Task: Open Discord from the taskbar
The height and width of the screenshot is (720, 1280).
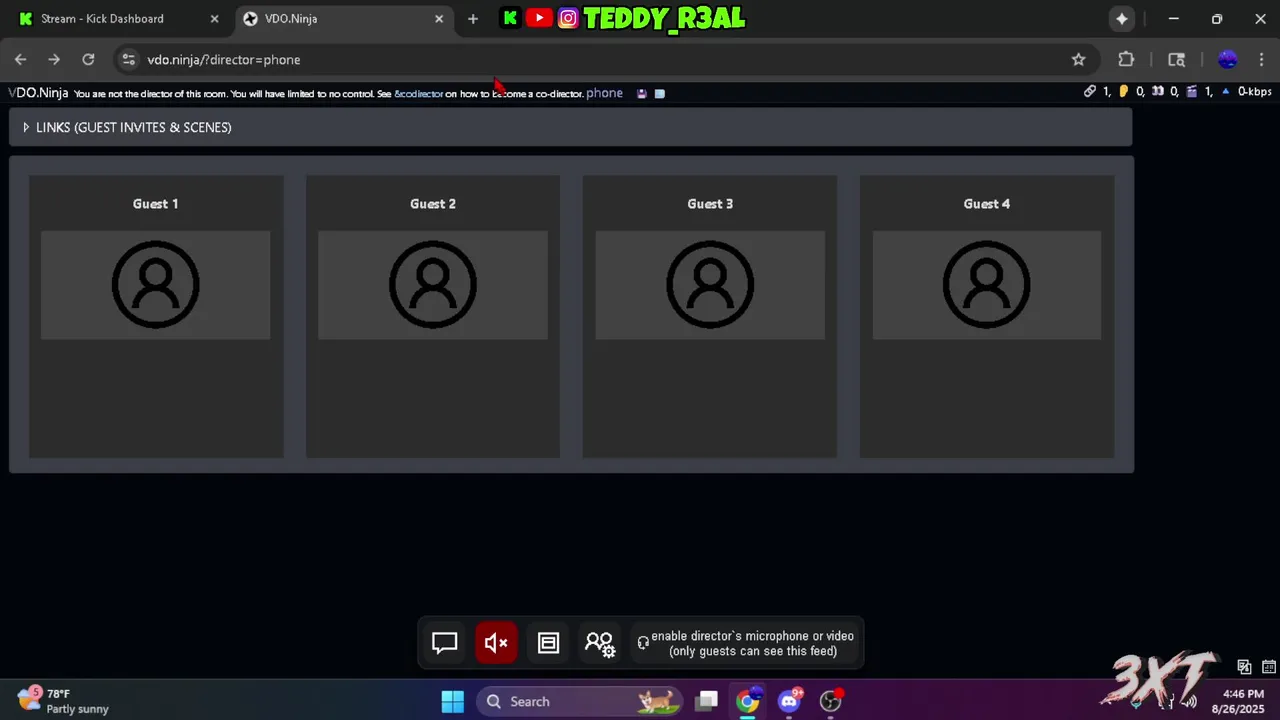Action: 789,702
